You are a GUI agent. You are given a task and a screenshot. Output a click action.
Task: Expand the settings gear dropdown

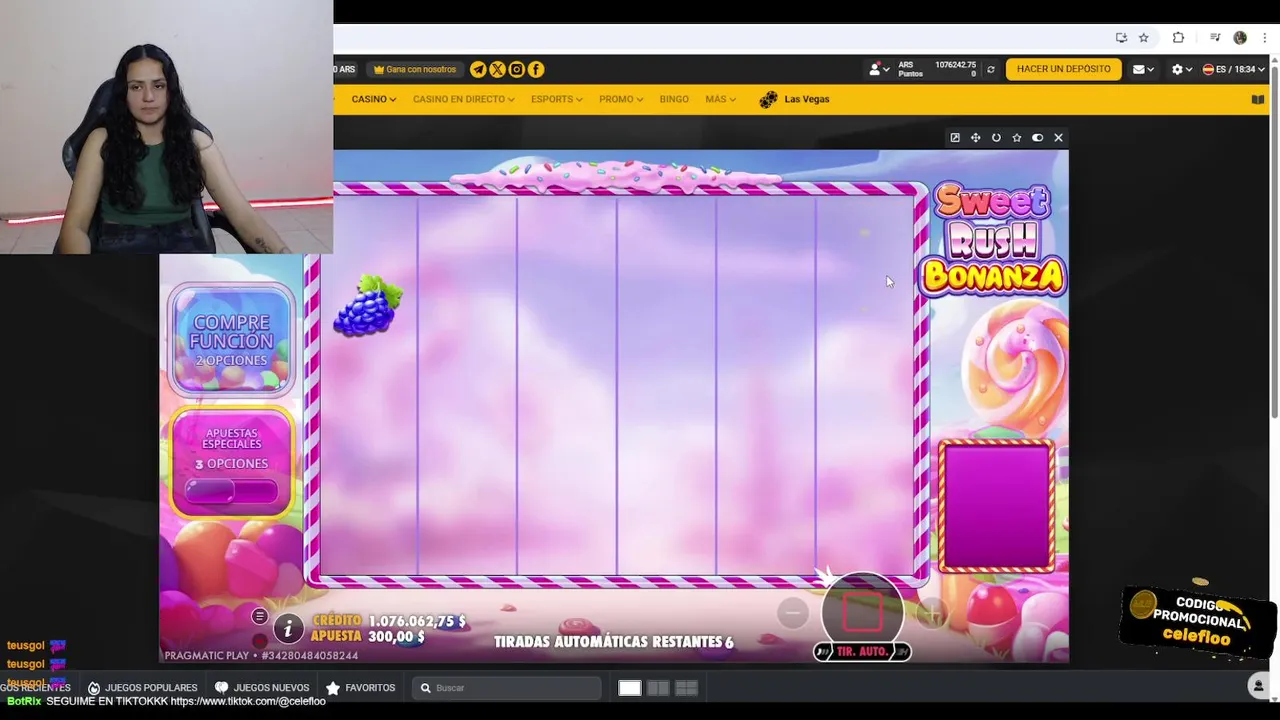click(1182, 69)
